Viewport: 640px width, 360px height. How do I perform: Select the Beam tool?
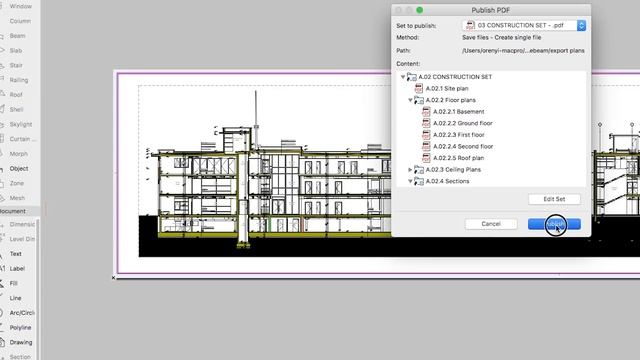tap(17, 36)
